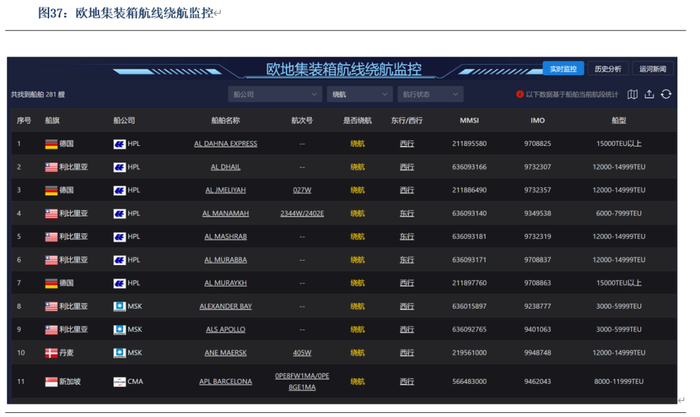This screenshot has height=417, width=700.
Task: Click CMA logo icon in APL BARCELONA row
Action: point(119,382)
